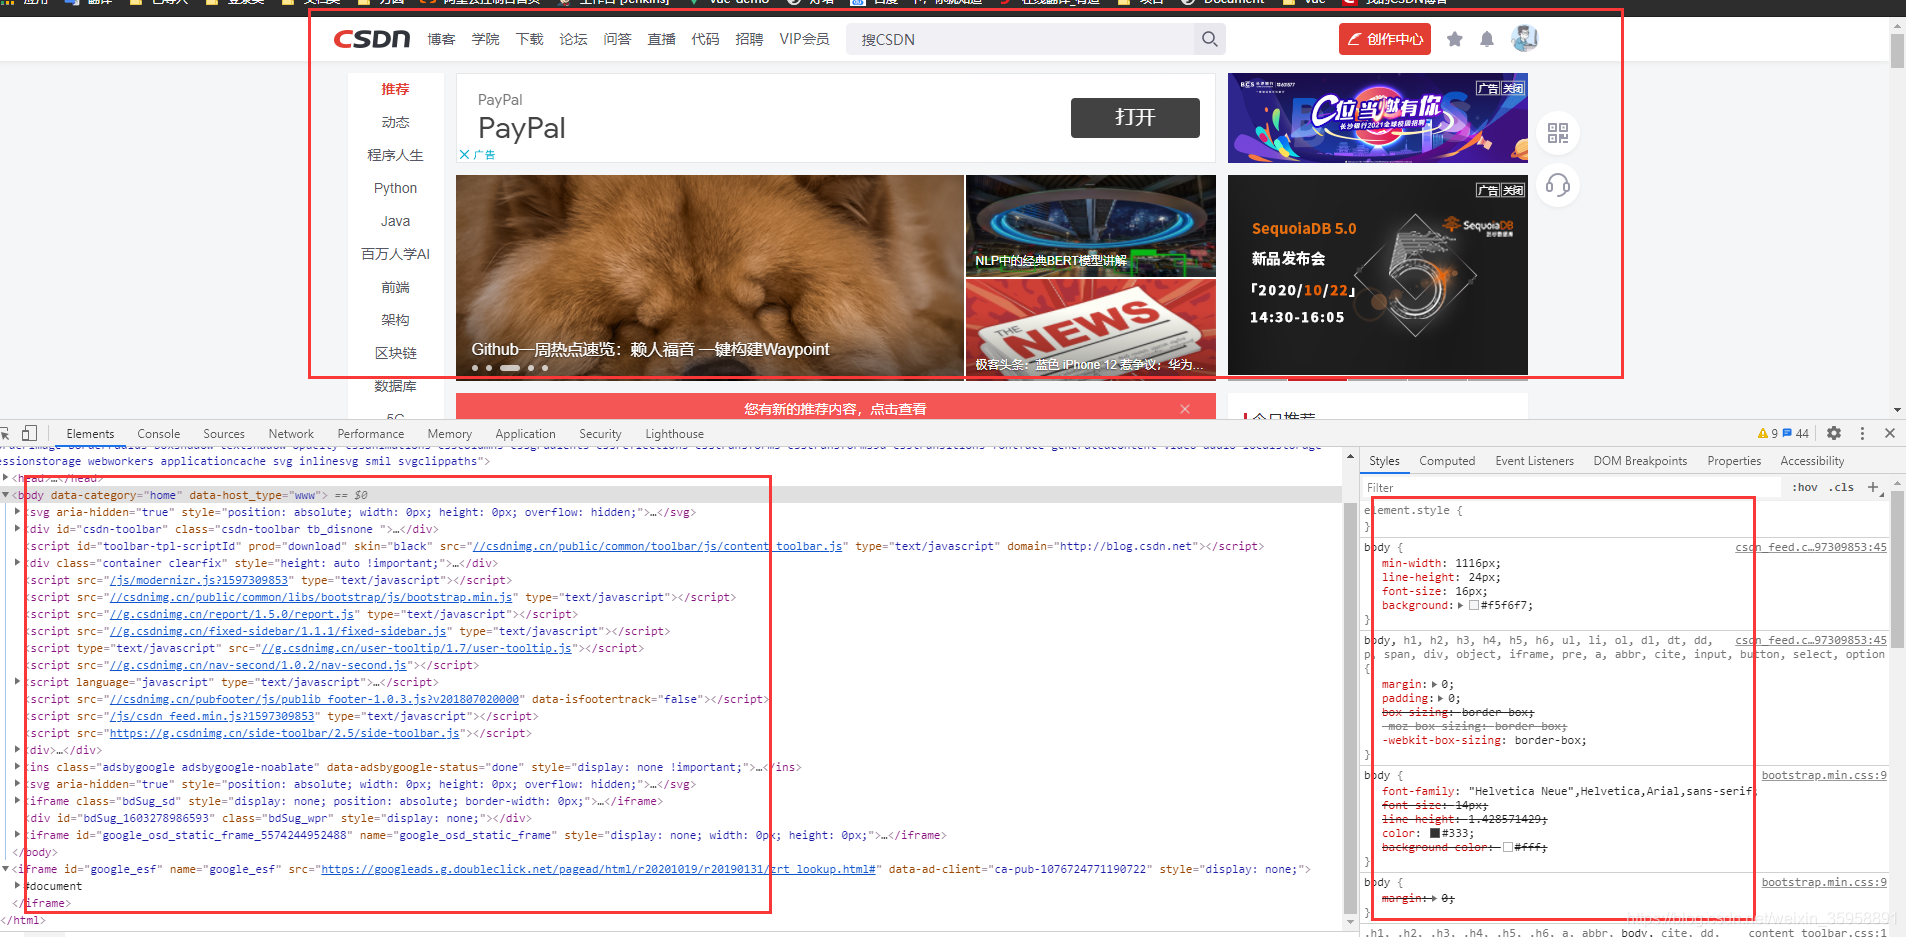Screen dimensions: 1906x937
Task: Open the Performance tab
Action: tap(371, 434)
